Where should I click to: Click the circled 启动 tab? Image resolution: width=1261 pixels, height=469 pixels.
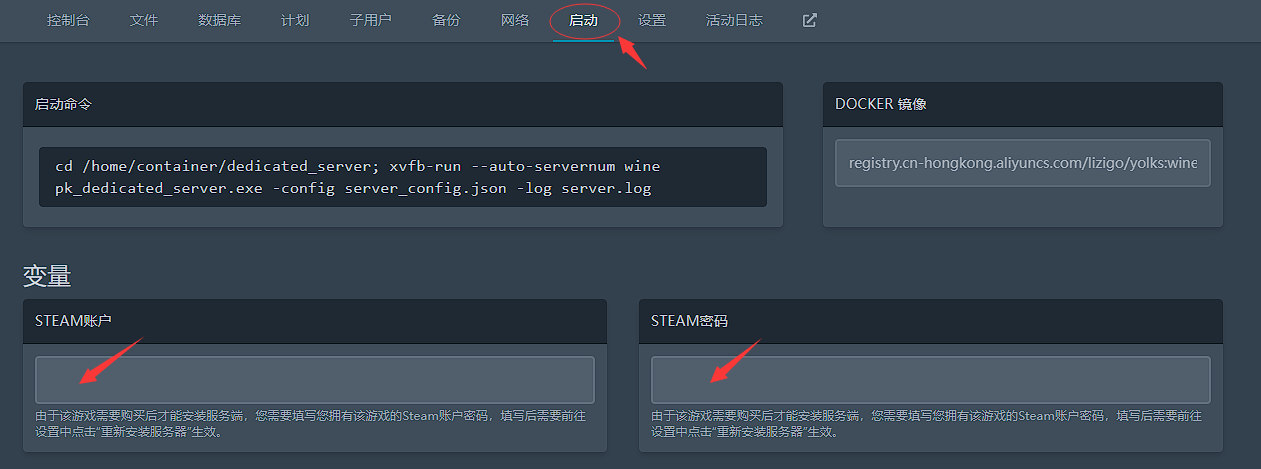pos(584,20)
